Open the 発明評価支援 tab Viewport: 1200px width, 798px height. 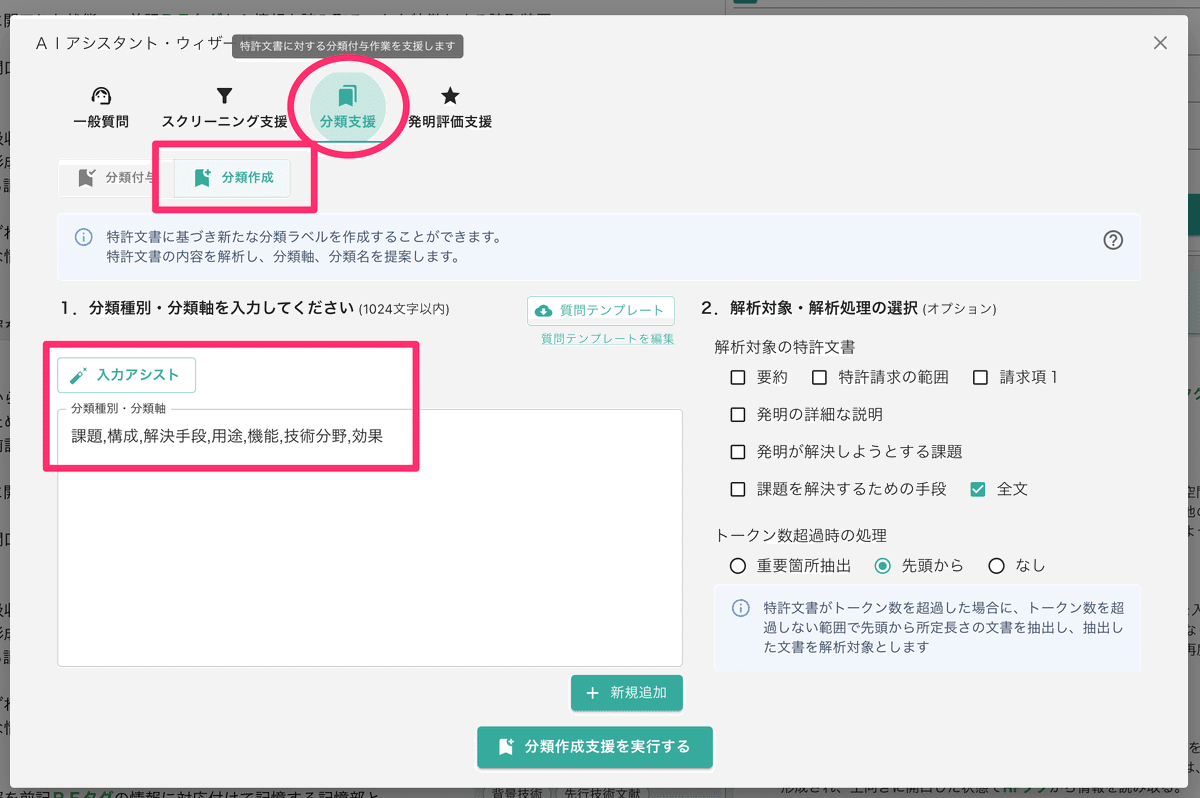[449, 112]
